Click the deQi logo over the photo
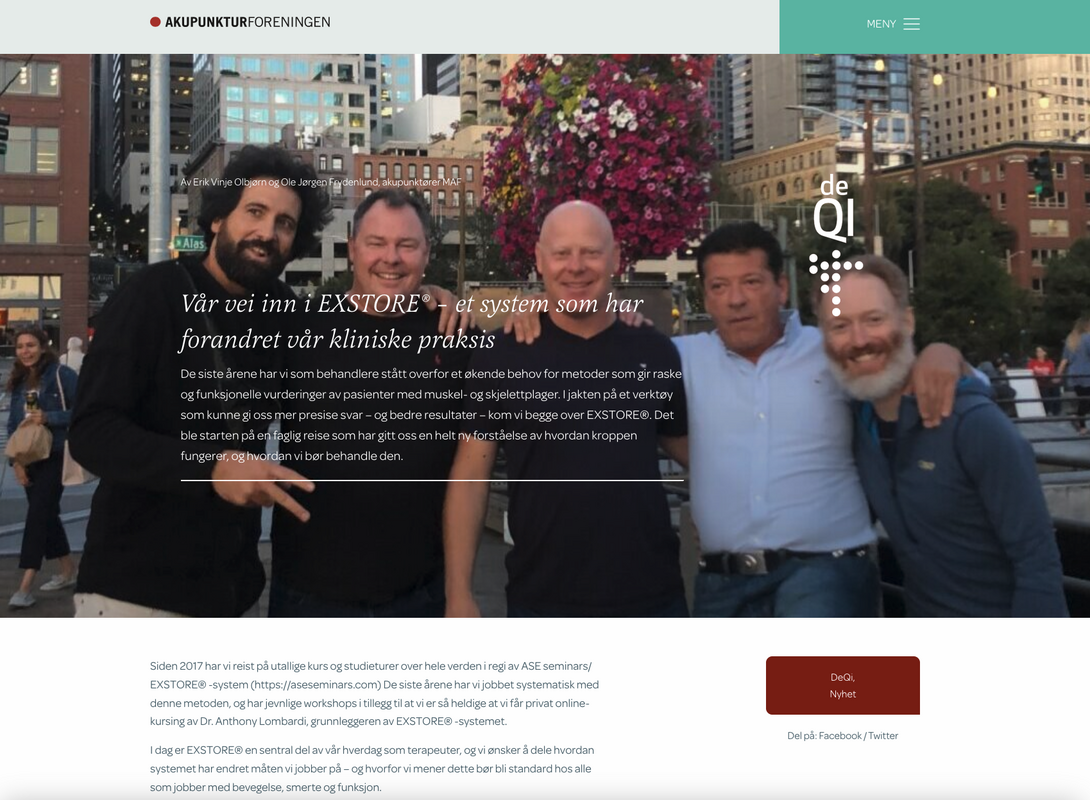Screen dimensions: 1090x800 click(x=835, y=245)
